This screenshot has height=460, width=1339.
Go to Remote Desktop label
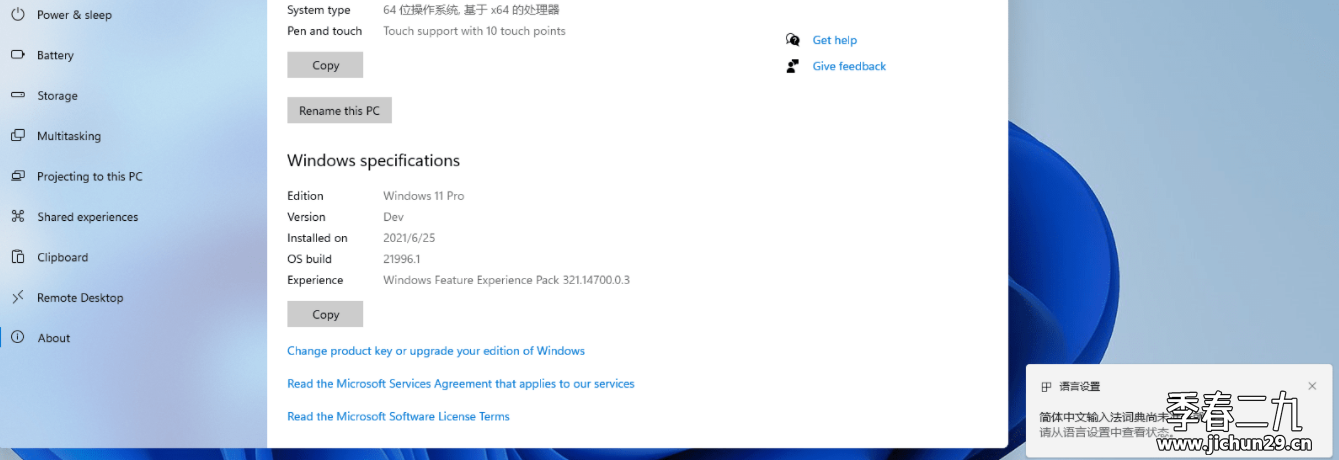80,297
